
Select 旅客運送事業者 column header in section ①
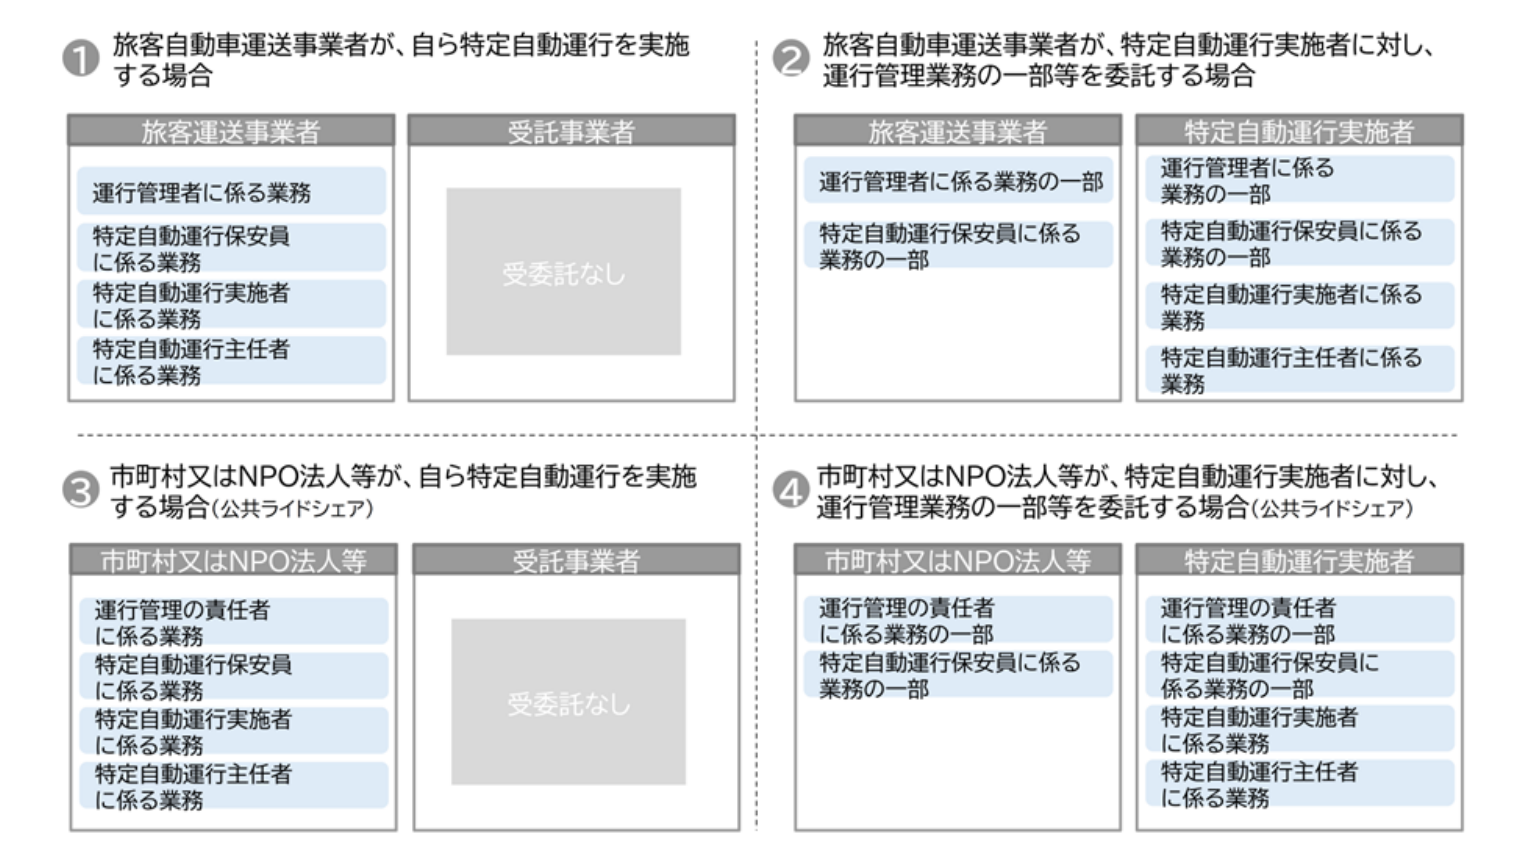231,131
